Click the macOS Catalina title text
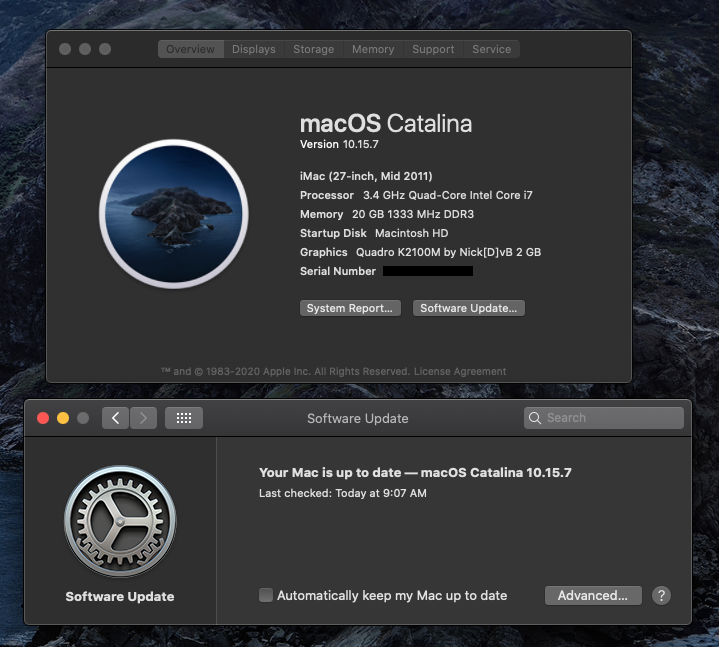 point(386,124)
